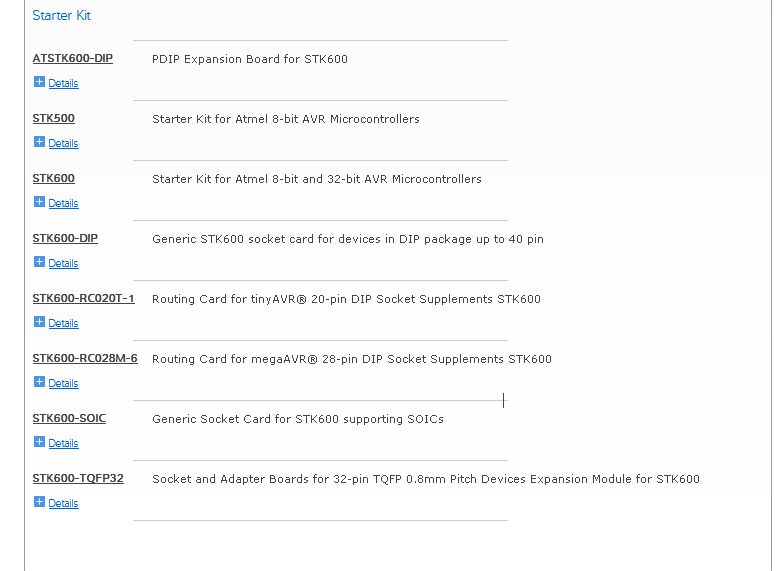Open Details link for ATSTK600-DIP
Screen dimensions: 780x571
pos(63,83)
